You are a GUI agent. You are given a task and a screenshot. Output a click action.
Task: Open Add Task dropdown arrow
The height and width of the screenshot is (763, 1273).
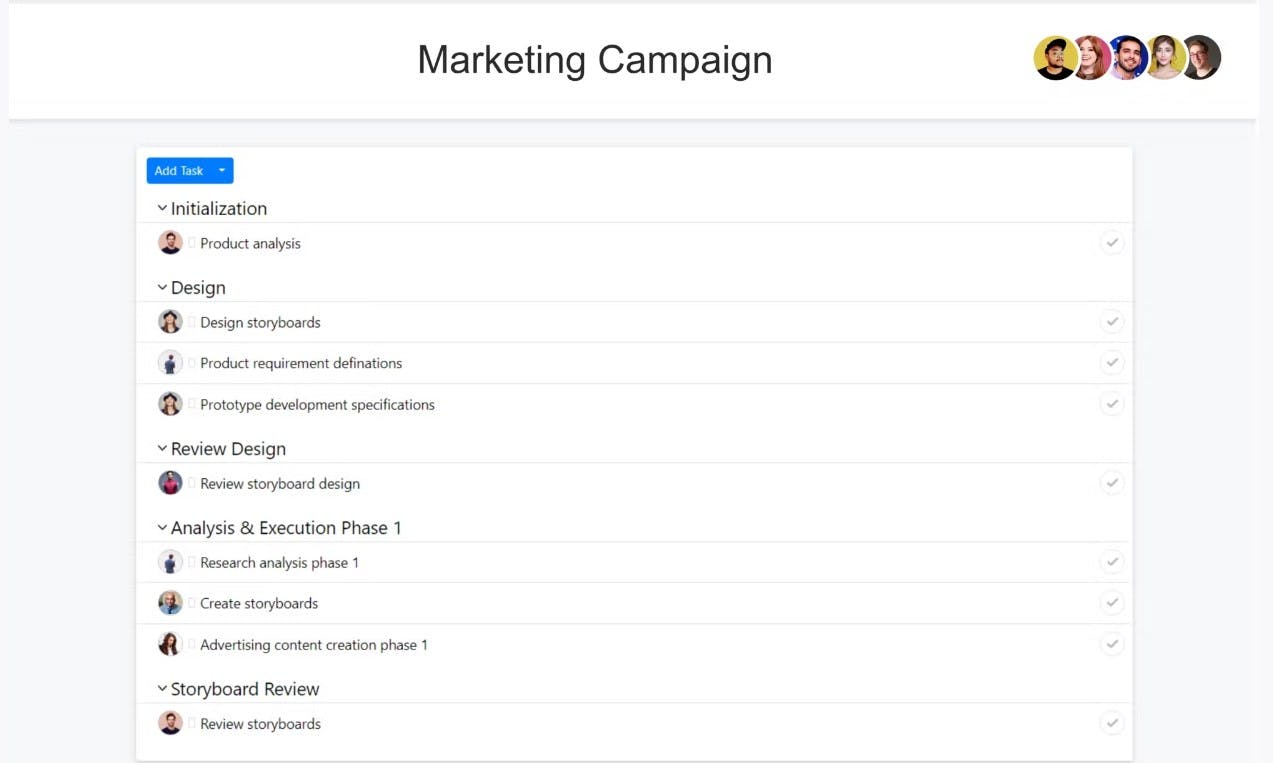tap(222, 171)
